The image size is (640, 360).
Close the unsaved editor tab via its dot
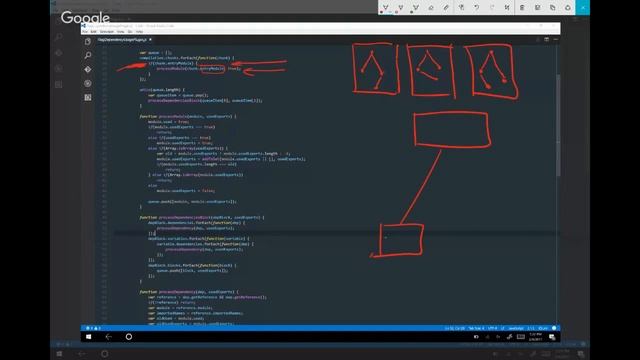[x=150, y=40]
